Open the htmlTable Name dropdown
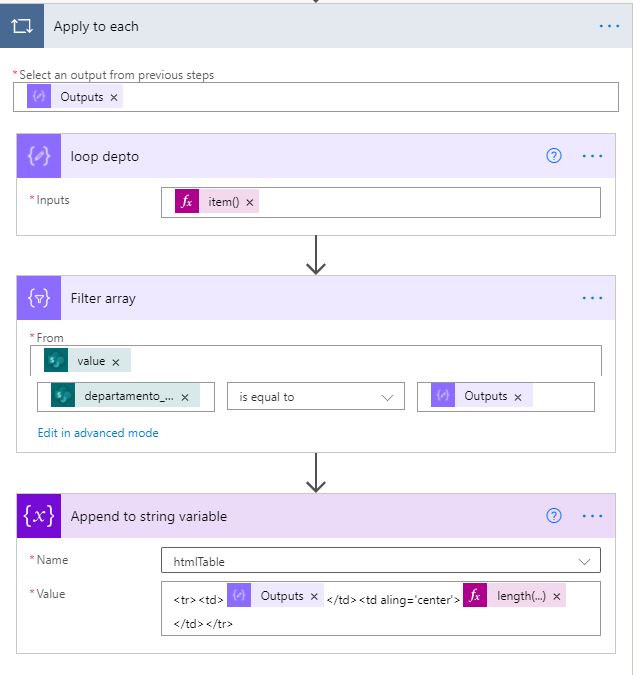Screen dimensions: 633x675 381,560
